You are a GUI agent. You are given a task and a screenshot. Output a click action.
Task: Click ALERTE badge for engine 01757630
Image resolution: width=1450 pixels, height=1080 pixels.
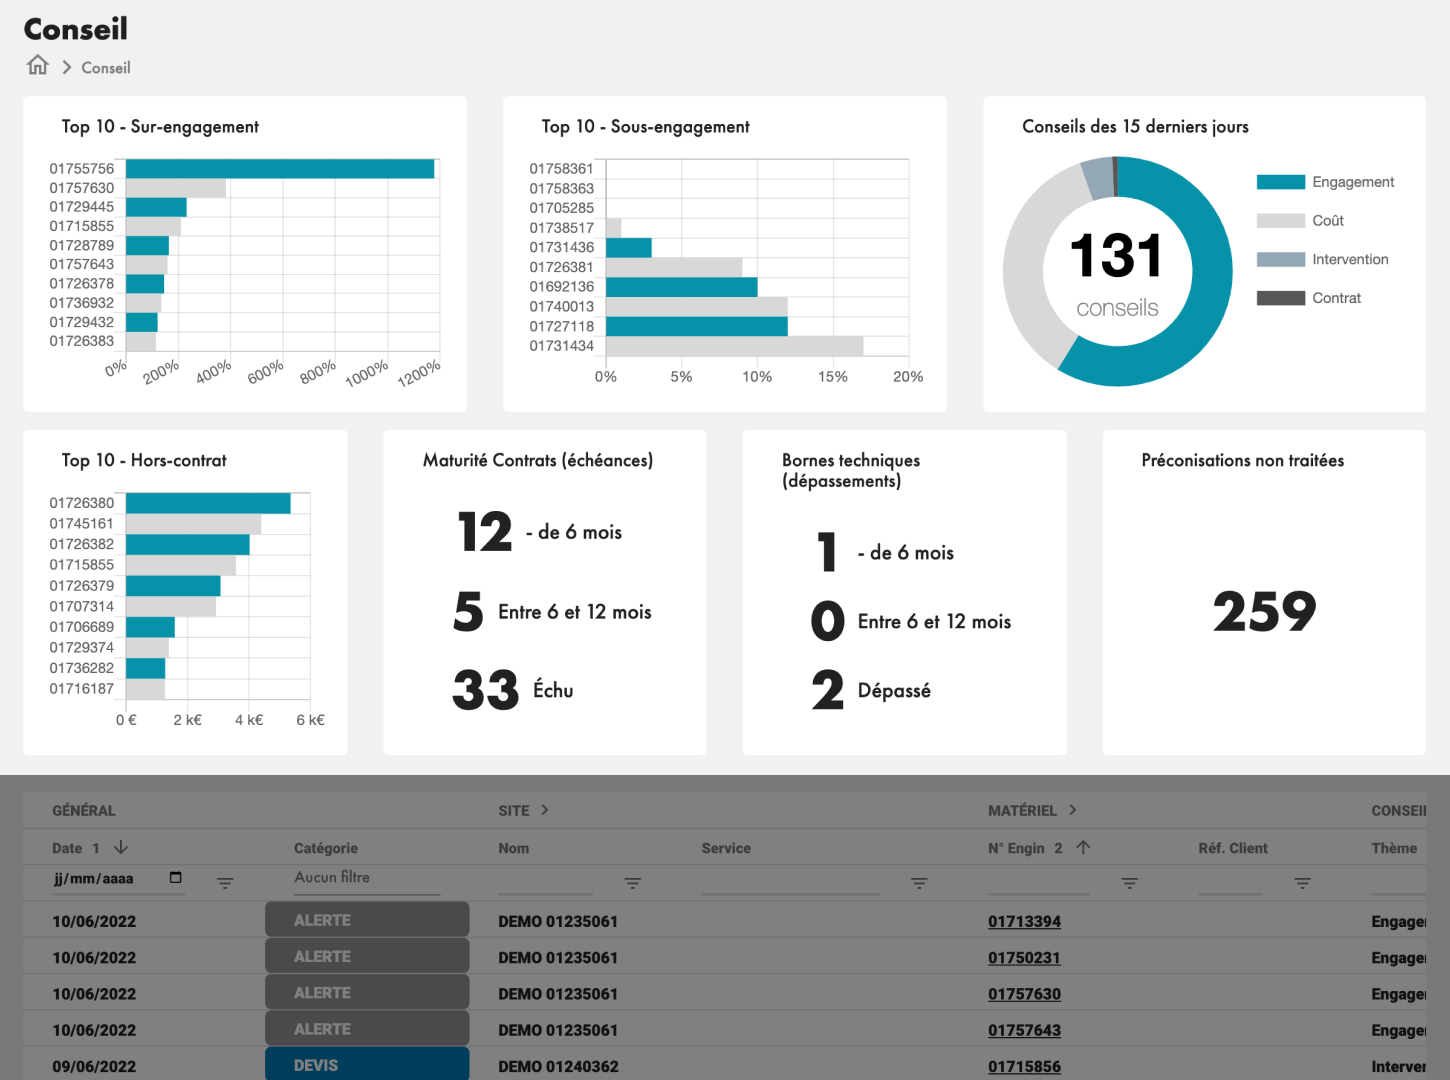pos(367,993)
